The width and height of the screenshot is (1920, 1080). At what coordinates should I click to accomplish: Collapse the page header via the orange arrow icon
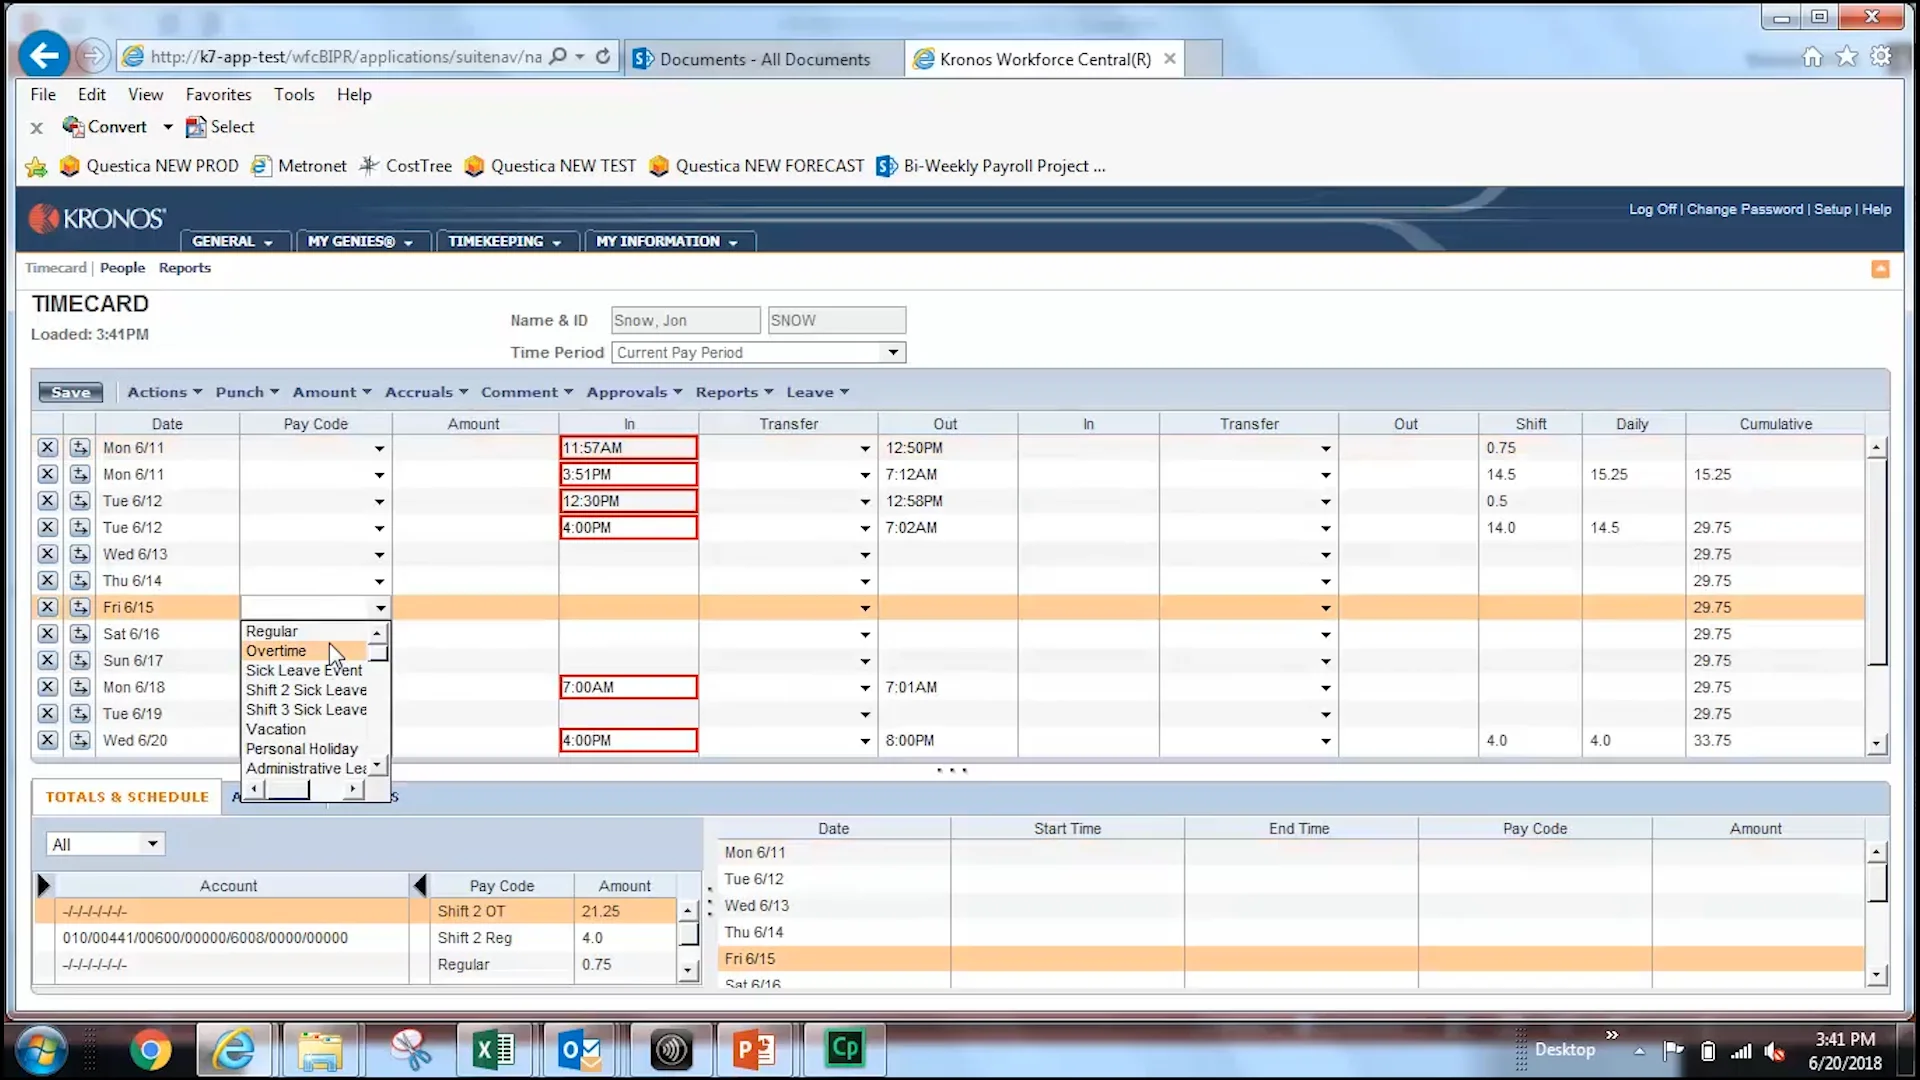click(1881, 269)
